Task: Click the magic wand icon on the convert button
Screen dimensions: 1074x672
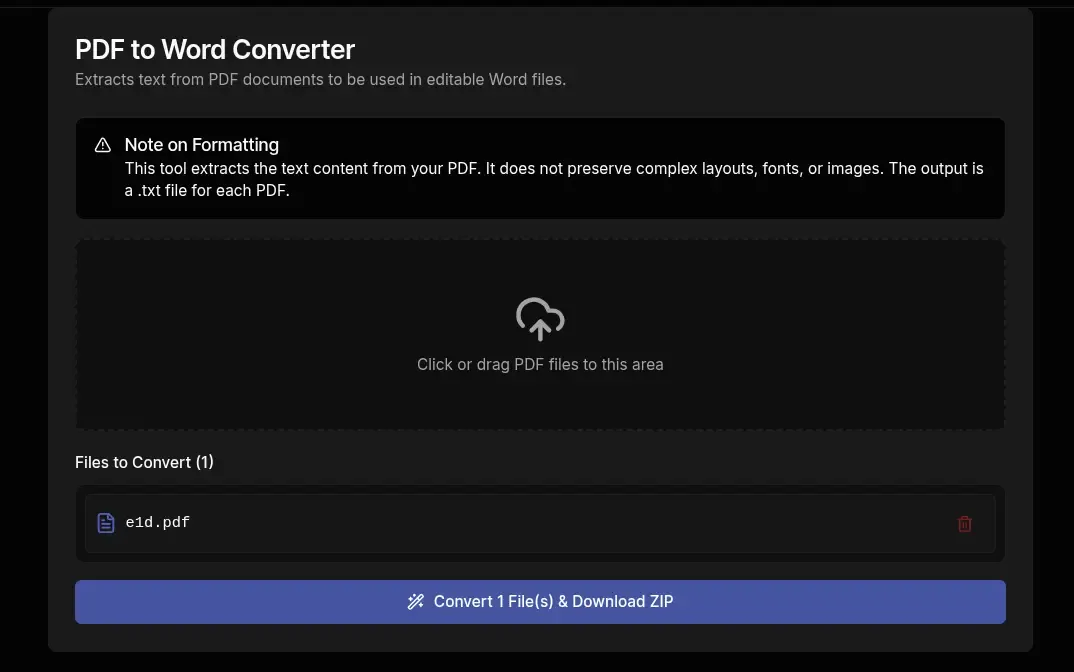Action: [416, 601]
